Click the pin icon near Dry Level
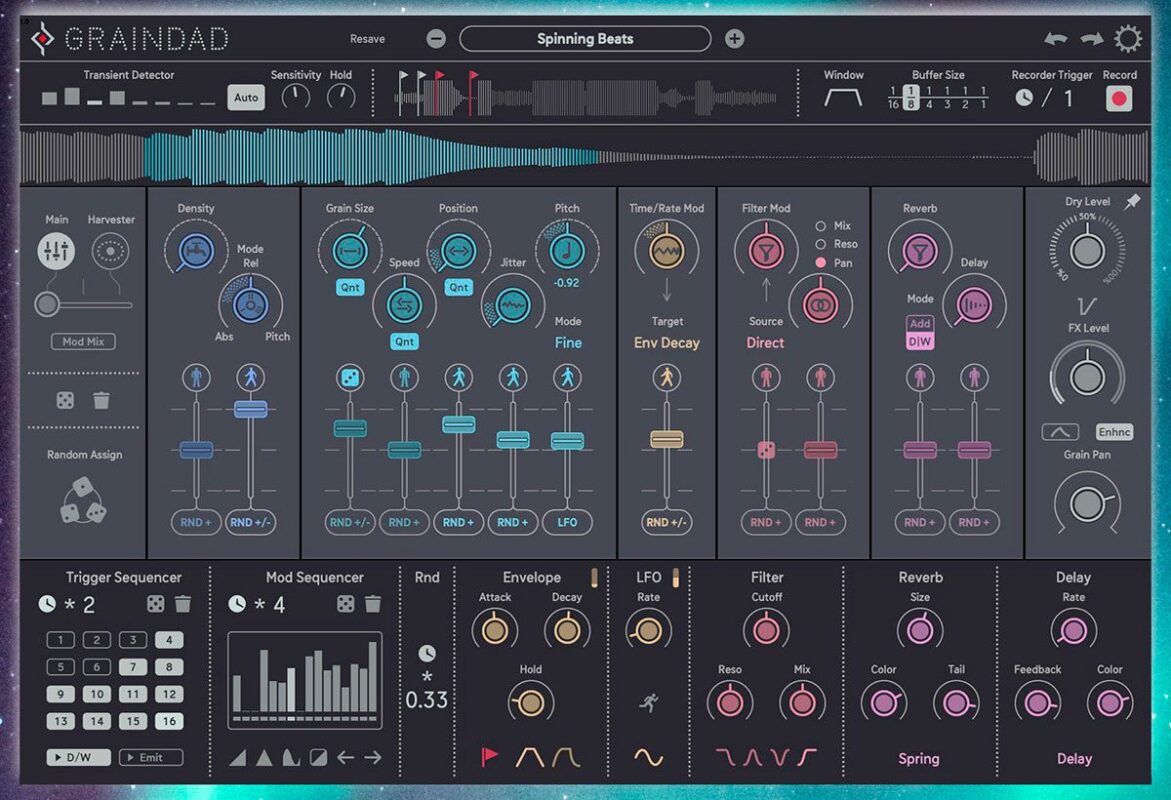Screen dimensions: 1171x800 coord(1132,202)
